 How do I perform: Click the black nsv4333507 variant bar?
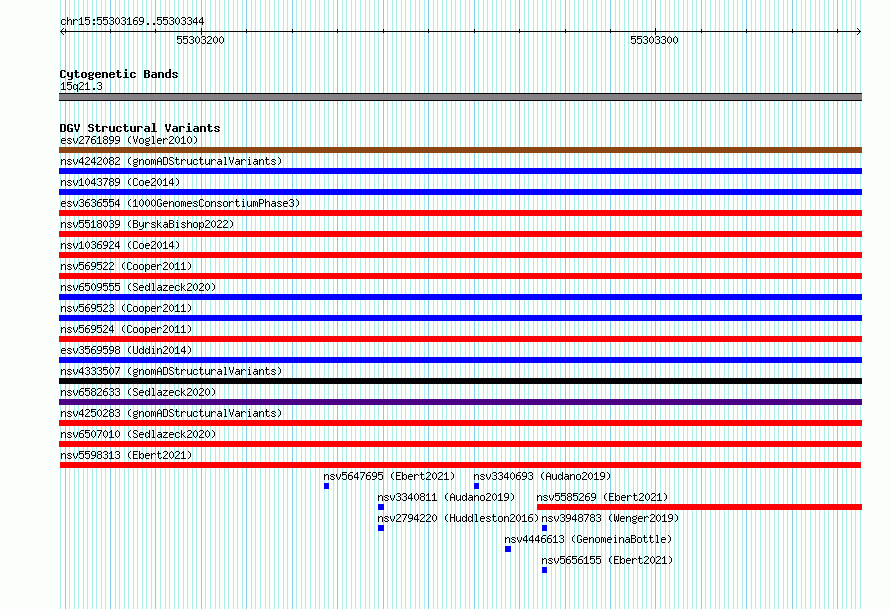(x=460, y=381)
